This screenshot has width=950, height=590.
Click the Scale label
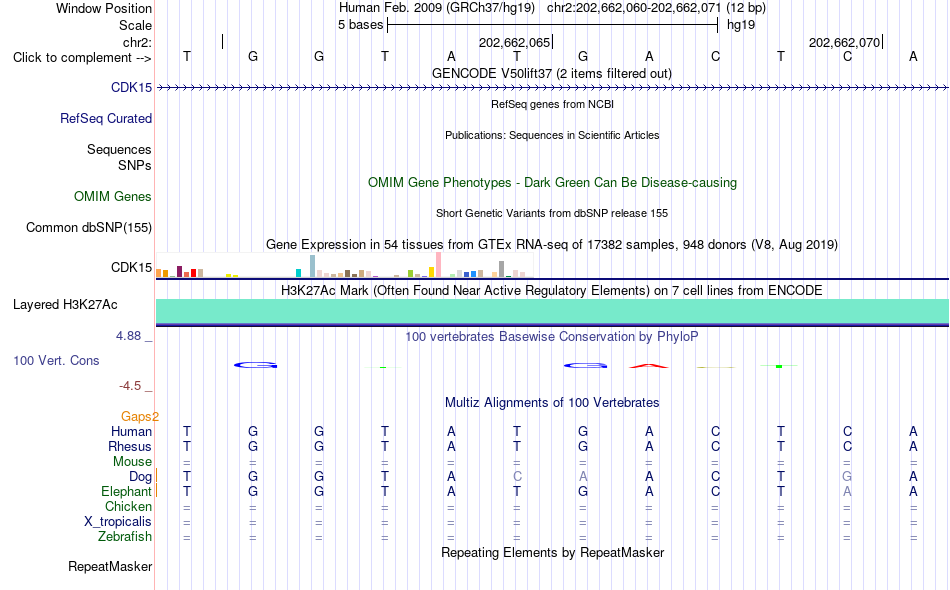pos(135,25)
